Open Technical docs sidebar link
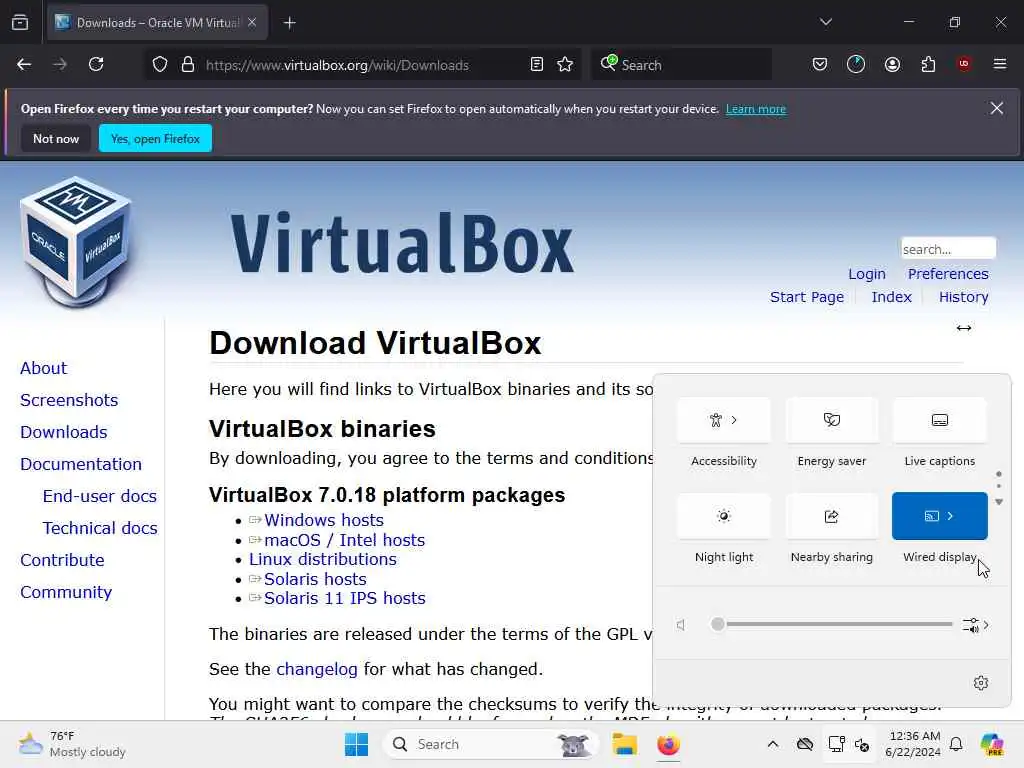The width and height of the screenshot is (1024, 768). pyautogui.click(x=100, y=528)
